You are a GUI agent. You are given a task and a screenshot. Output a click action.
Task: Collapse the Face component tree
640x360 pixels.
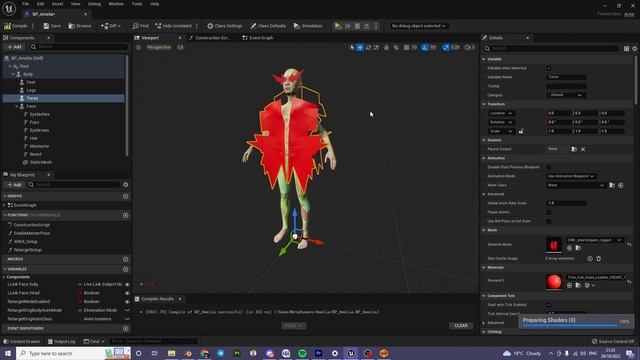click(17, 106)
